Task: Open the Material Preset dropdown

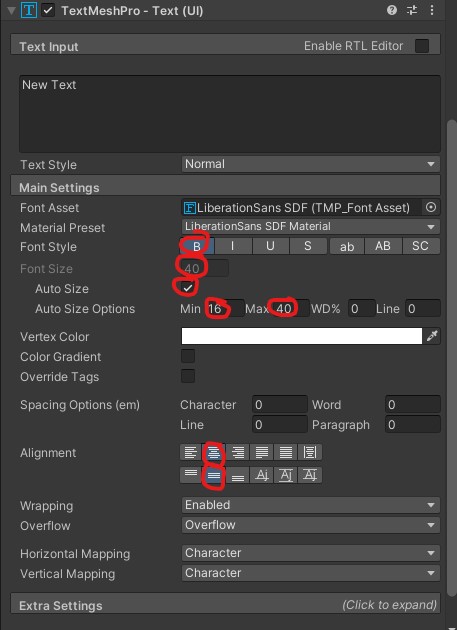Action: coord(310,227)
